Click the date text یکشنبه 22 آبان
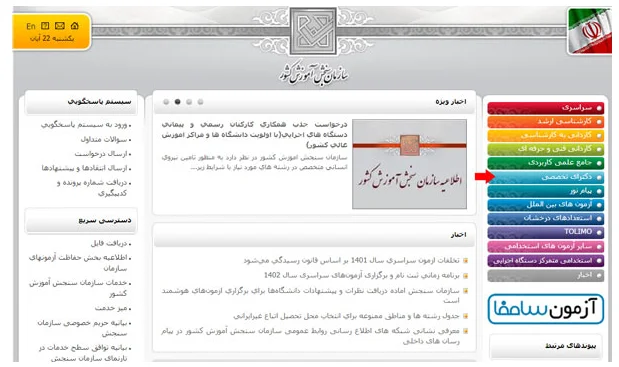This screenshot has height=367, width=619. tap(52, 38)
